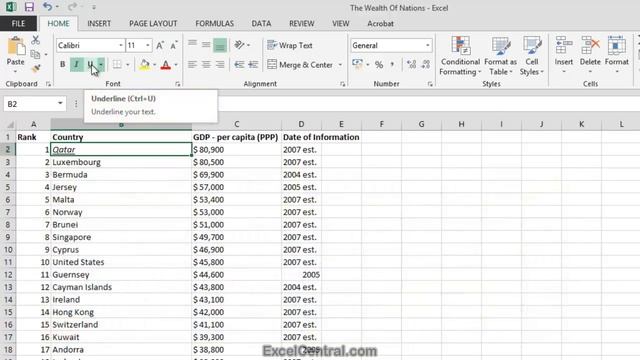This screenshot has width=640, height=360.
Task: Toggle Underline formatting
Action: pyautogui.click(x=90, y=64)
